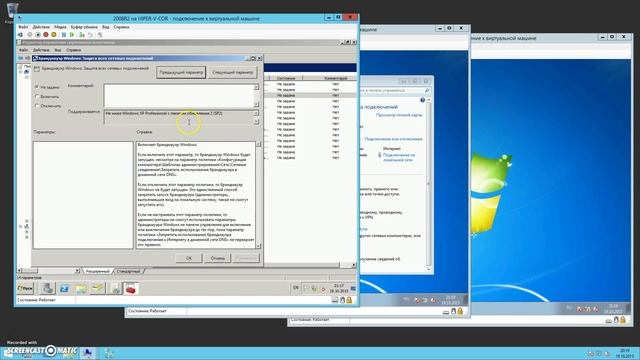
Task: Open the Recycle Bin on host desktop
Action: (12, 10)
